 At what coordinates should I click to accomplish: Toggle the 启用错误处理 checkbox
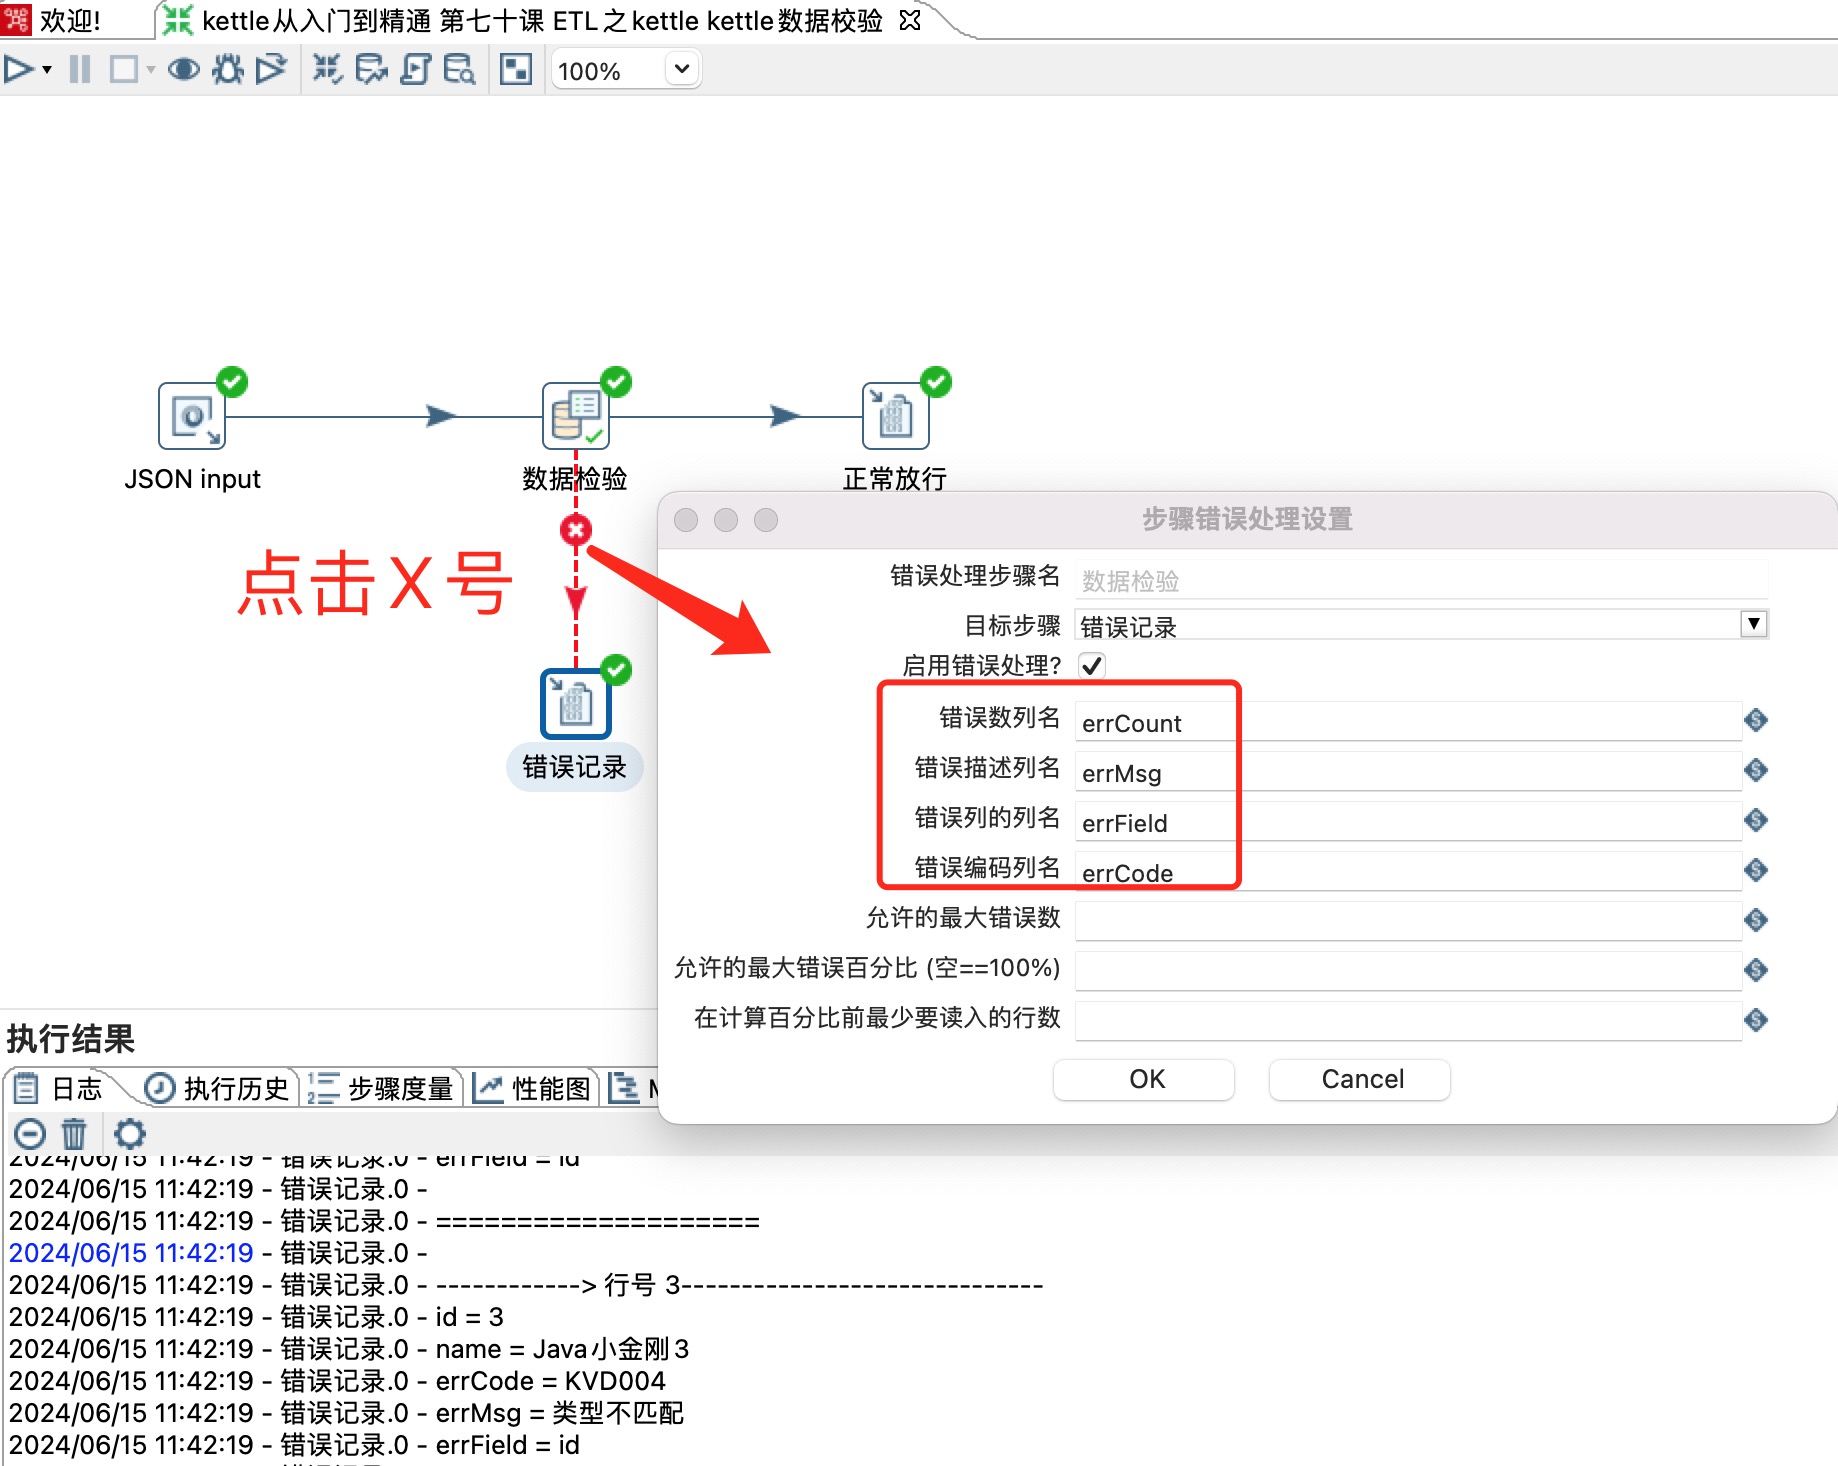pos(1092,666)
